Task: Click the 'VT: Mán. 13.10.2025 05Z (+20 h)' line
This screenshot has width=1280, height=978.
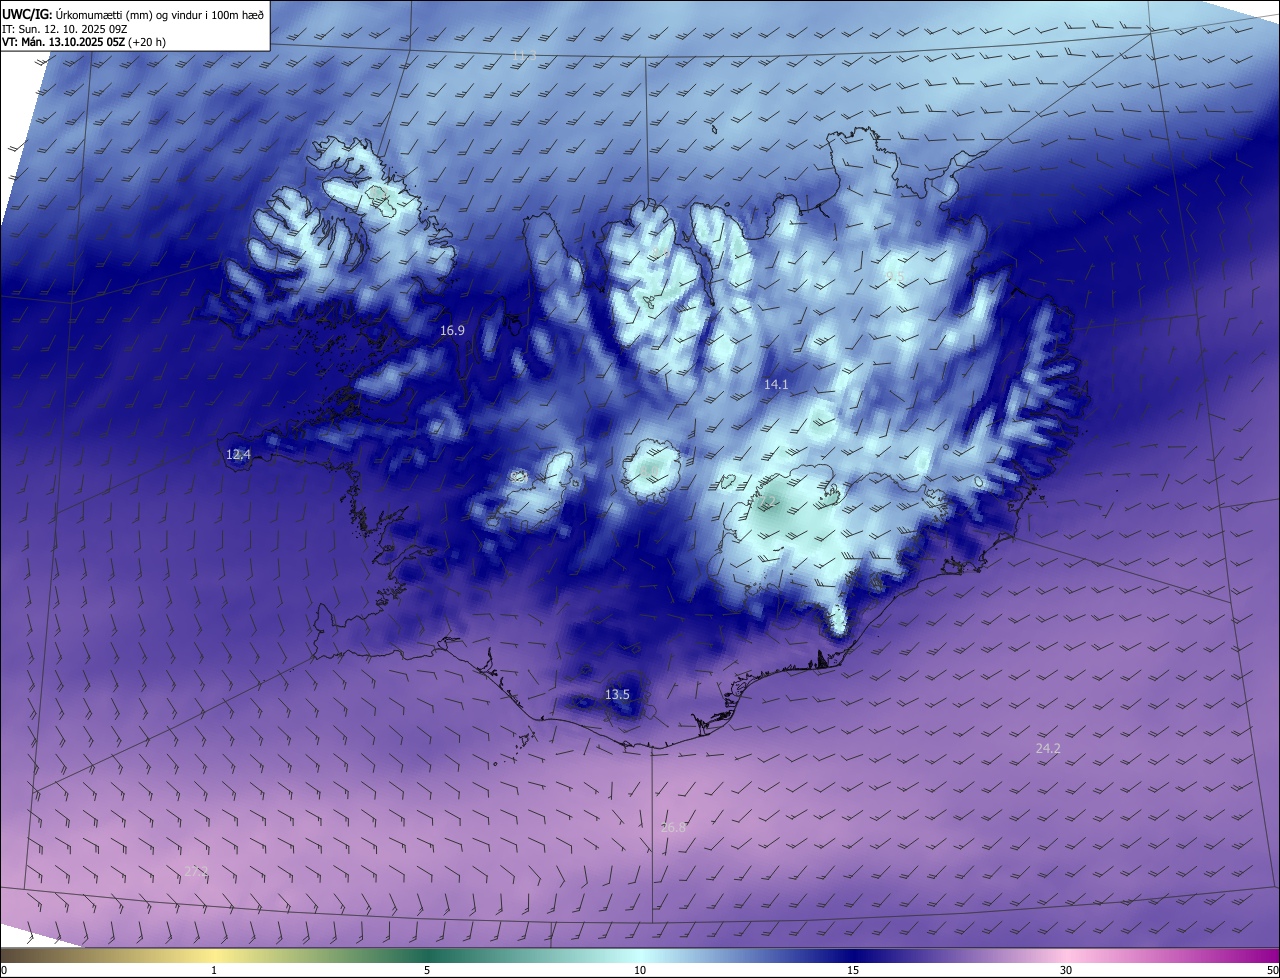Action: [x=84, y=42]
